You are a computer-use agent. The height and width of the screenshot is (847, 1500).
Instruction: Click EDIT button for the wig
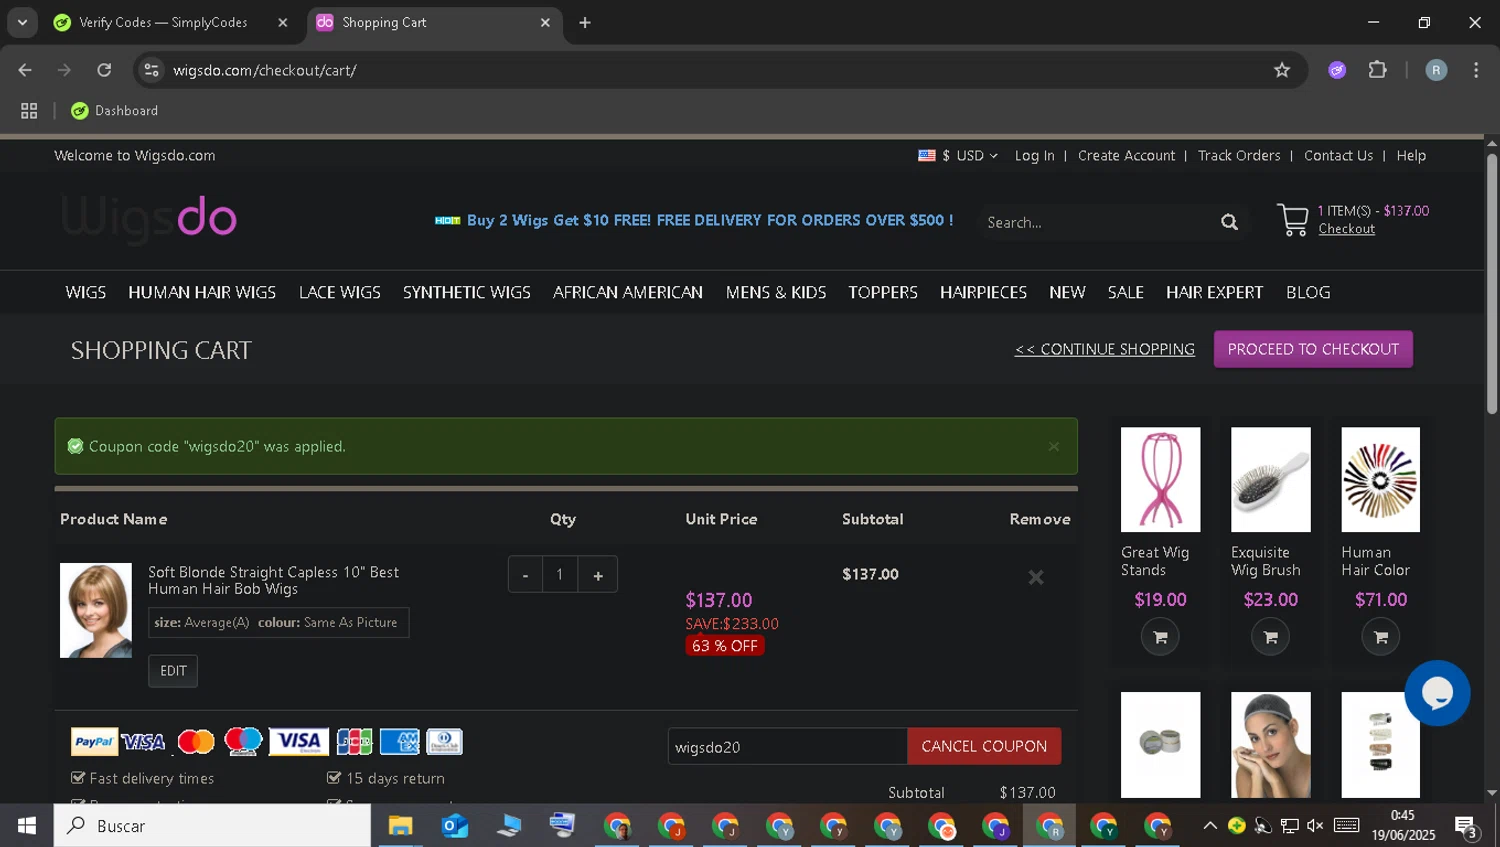point(173,671)
